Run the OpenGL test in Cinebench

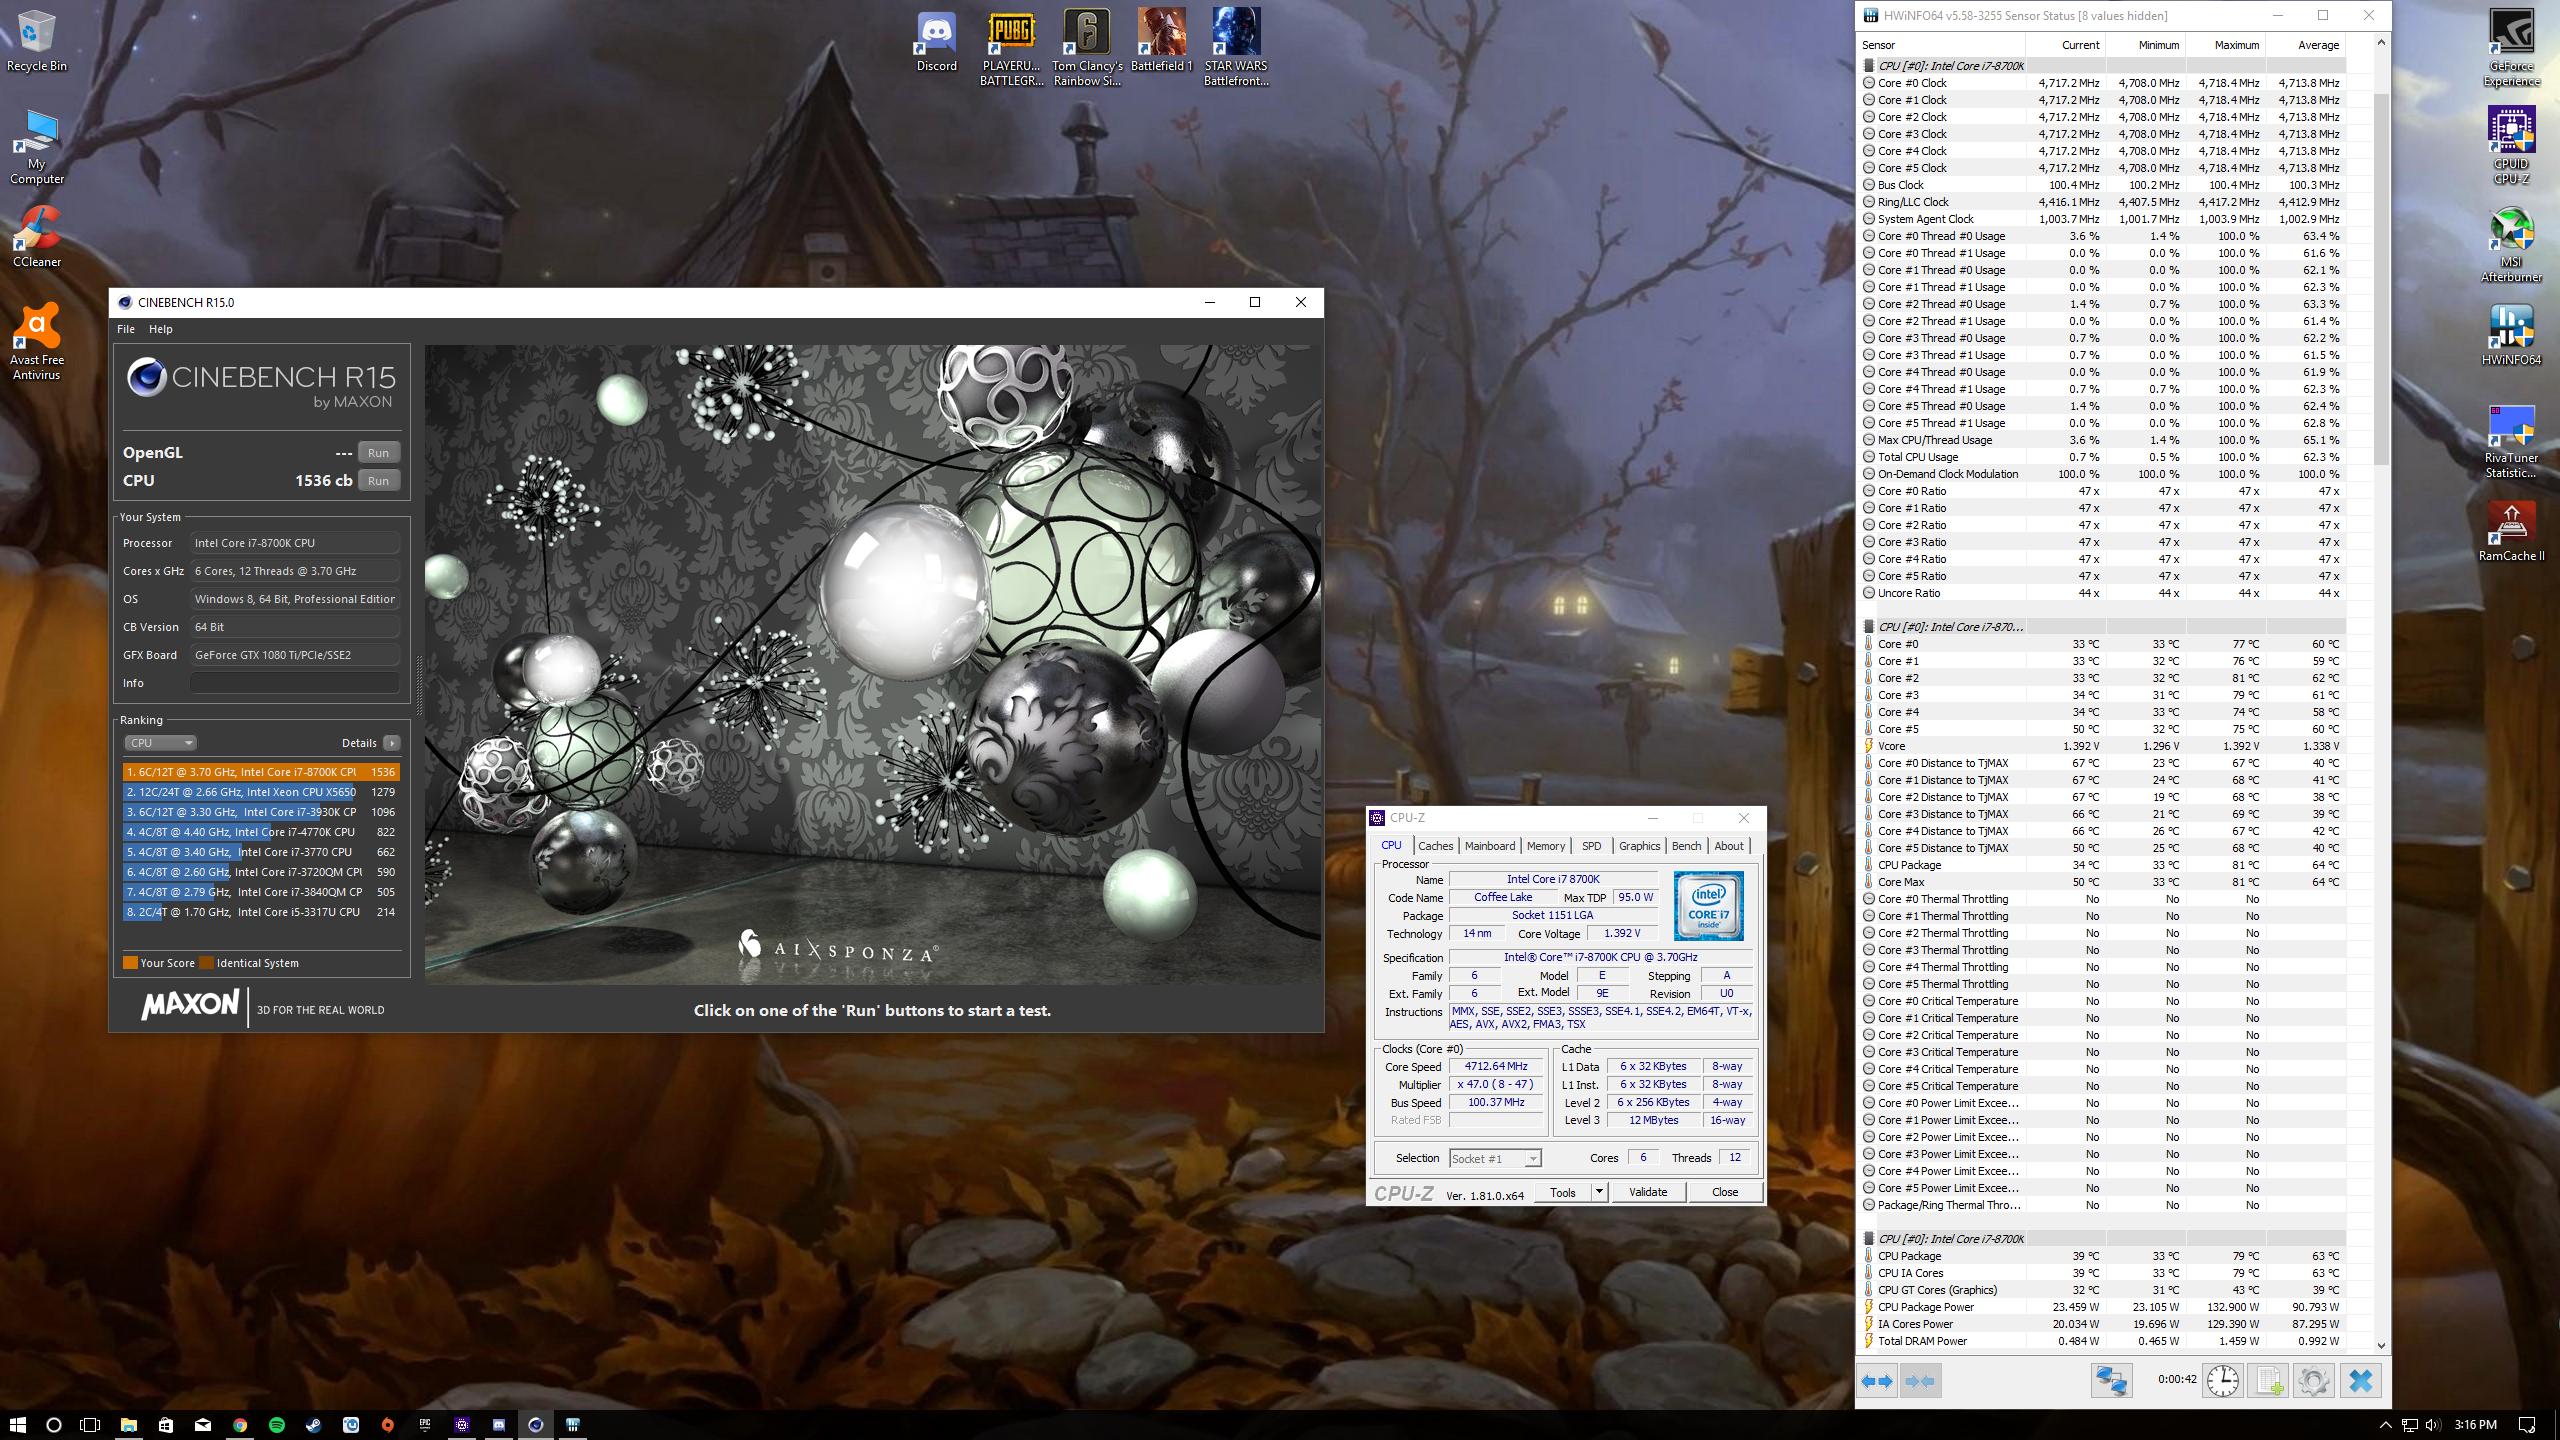378,453
